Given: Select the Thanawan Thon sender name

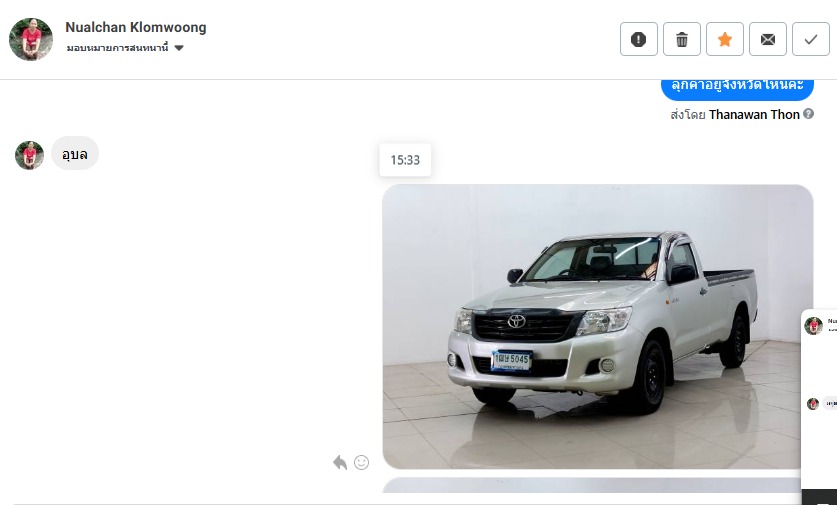Looking at the screenshot, I should click(754, 114).
